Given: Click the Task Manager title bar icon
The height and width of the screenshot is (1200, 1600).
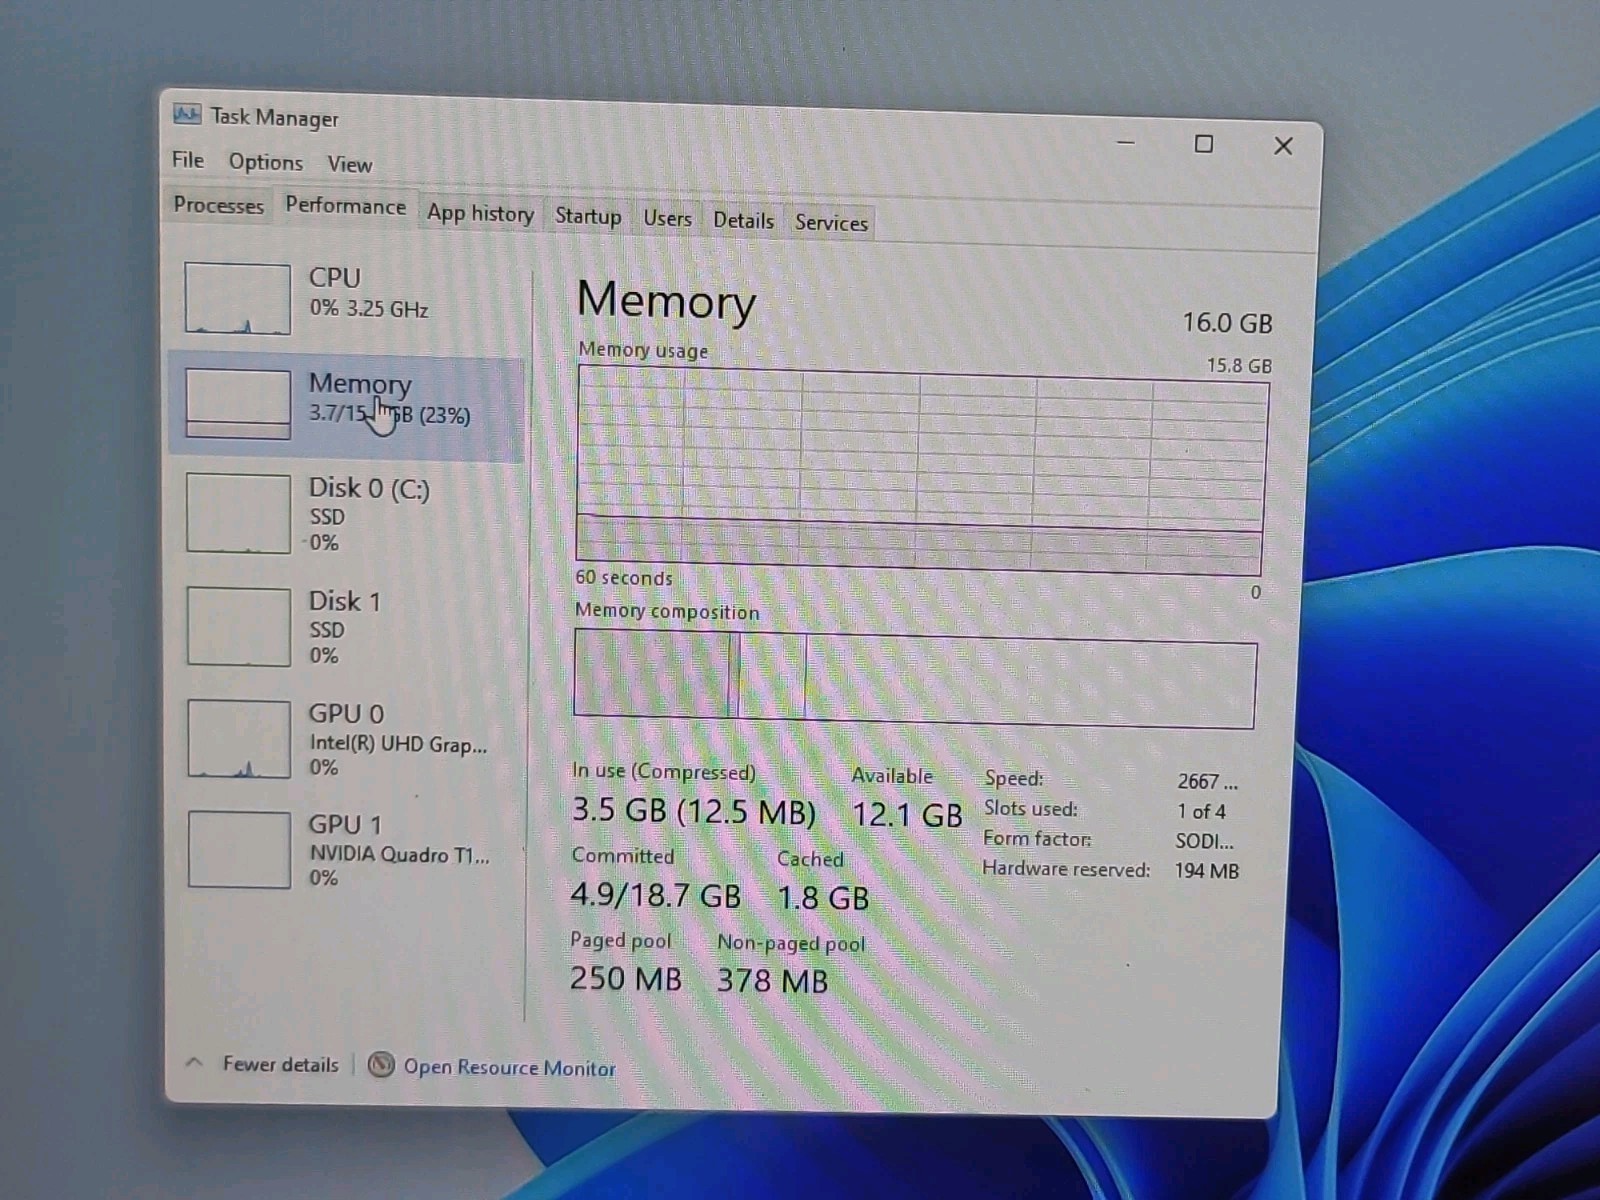Looking at the screenshot, I should coord(187,114).
